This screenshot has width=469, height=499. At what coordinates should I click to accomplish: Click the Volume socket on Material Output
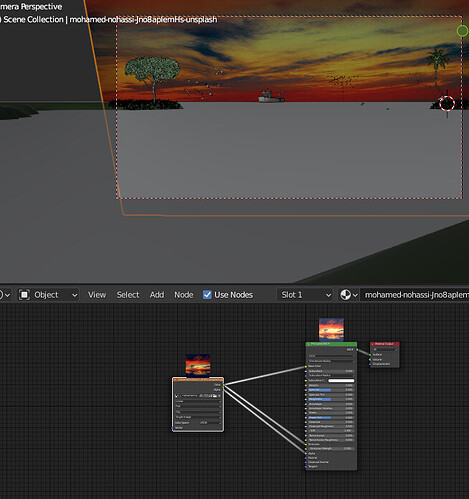[x=370, y=359]
